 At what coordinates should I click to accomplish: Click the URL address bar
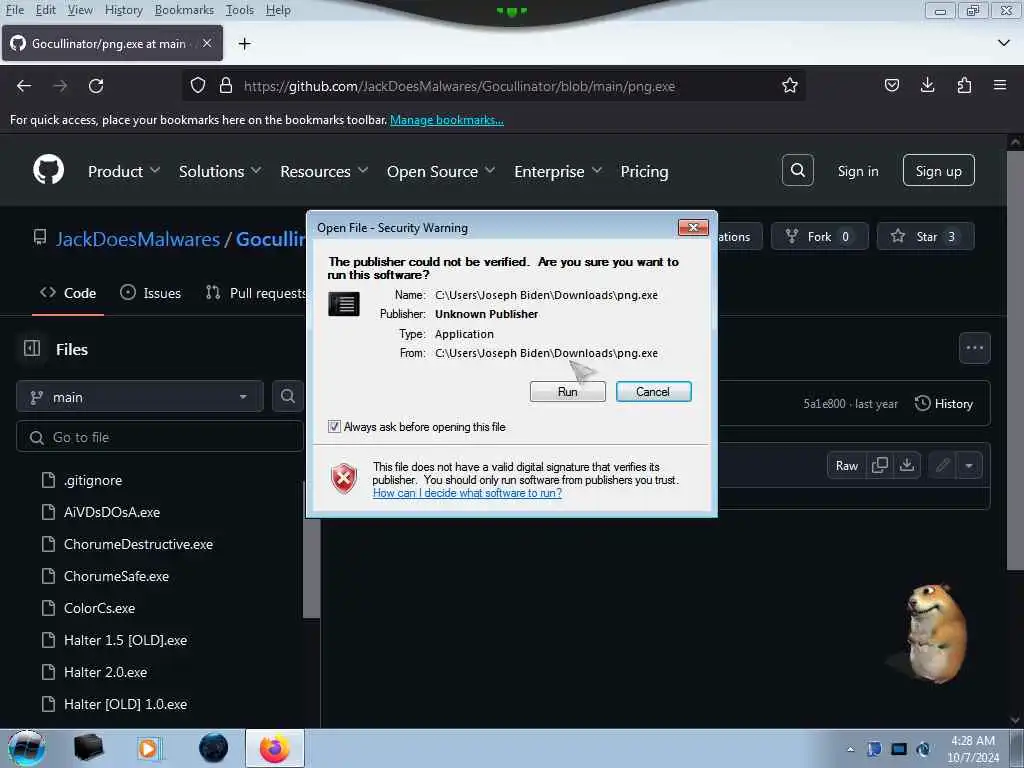(496, 86)
